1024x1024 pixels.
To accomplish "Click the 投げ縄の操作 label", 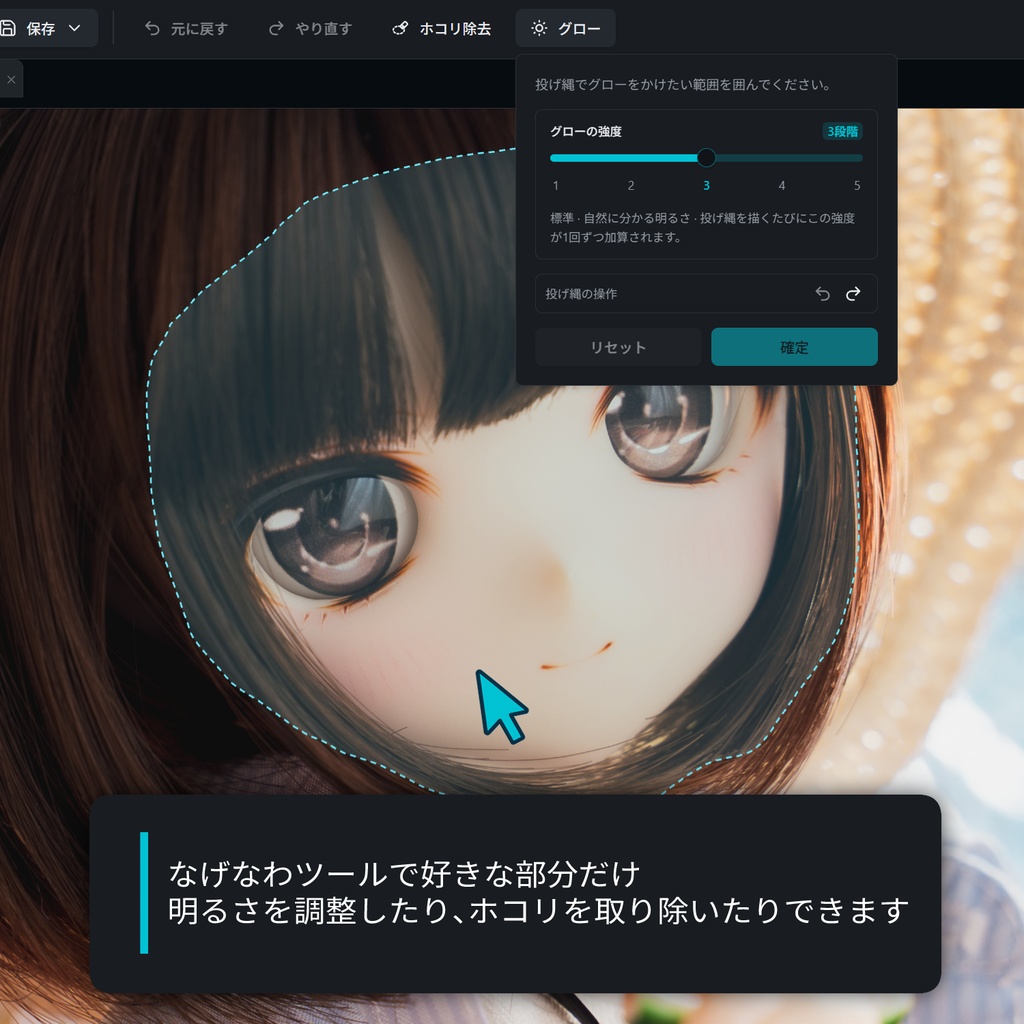I will 581,294.
